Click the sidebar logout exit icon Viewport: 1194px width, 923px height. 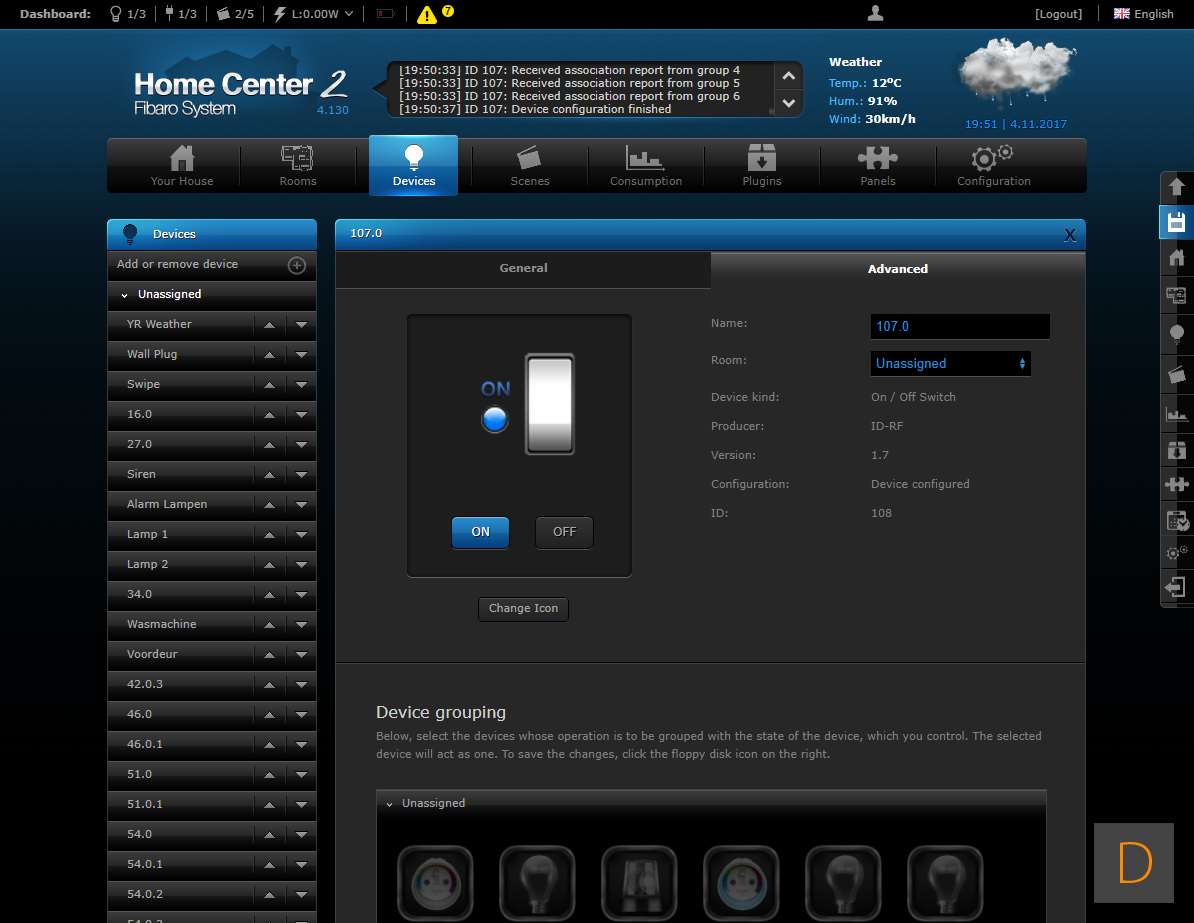click(x=1176, y=587)
